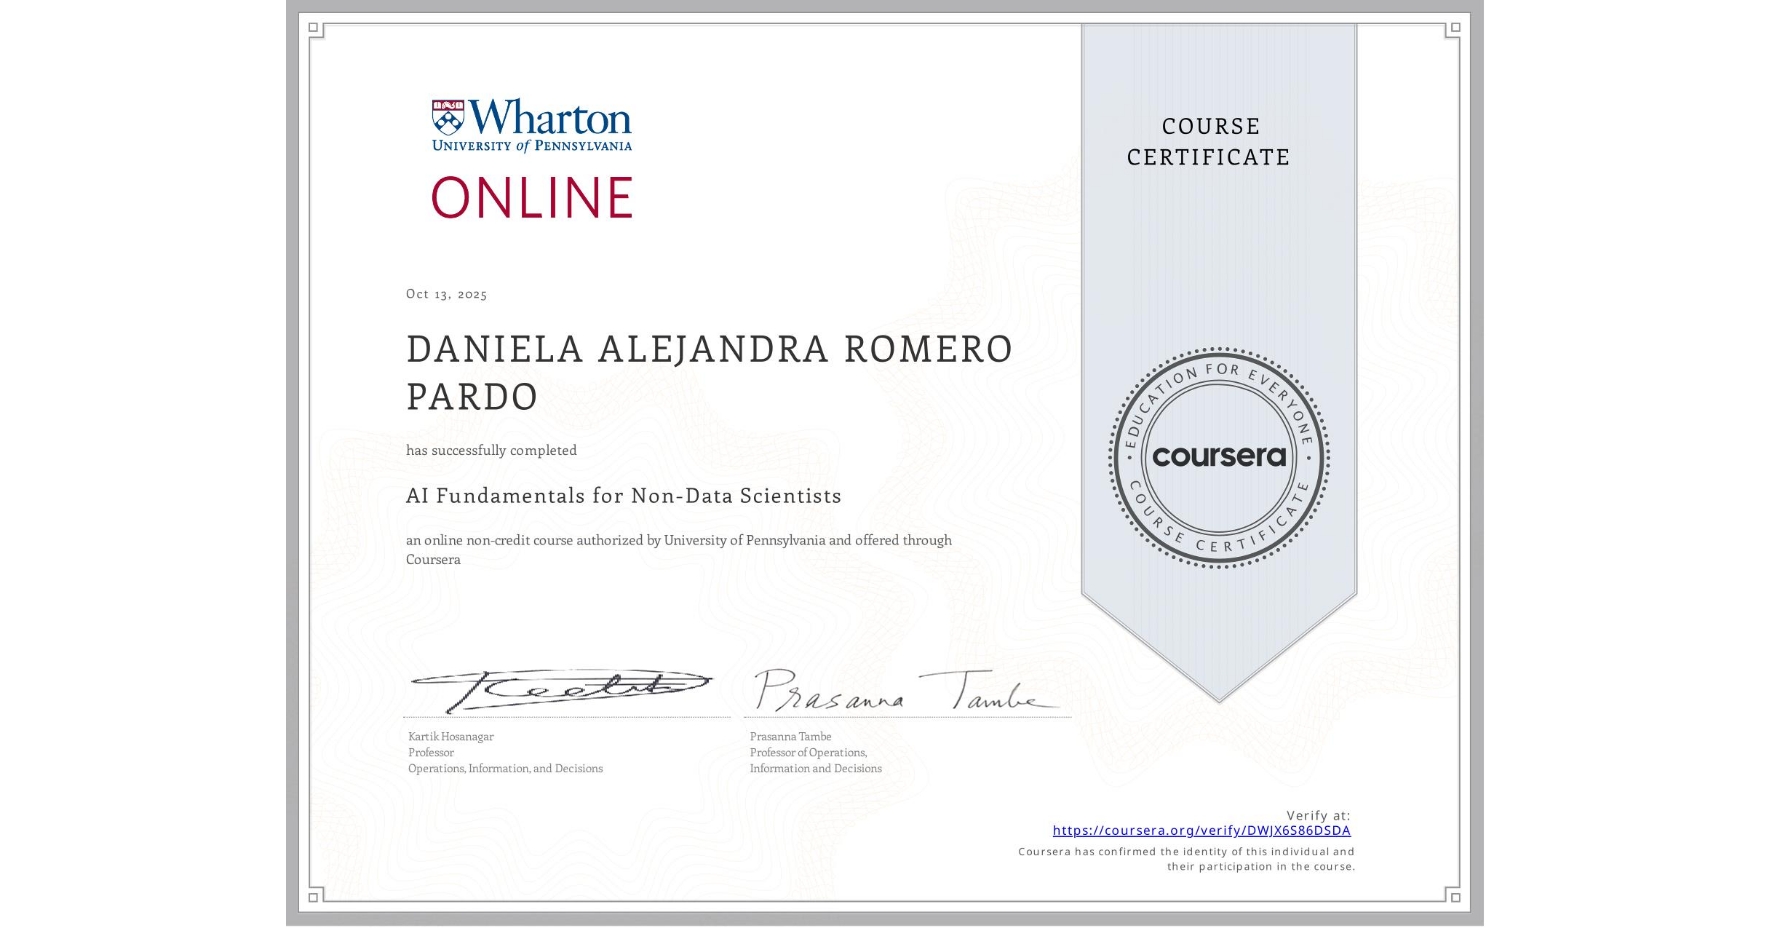Click the Wharton wordmark
Screen dimensions: 1772x928
(549, 117)
